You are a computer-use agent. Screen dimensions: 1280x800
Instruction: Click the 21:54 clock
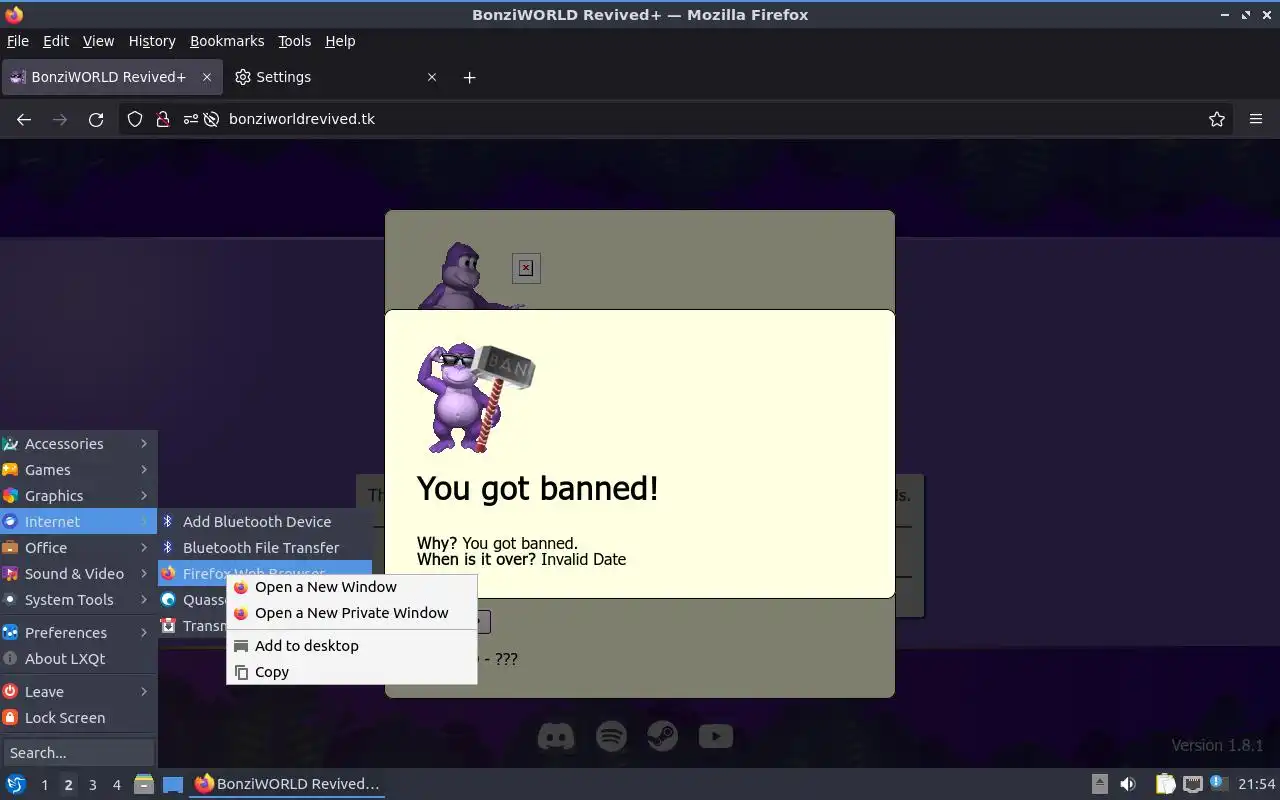(1257, 784)
